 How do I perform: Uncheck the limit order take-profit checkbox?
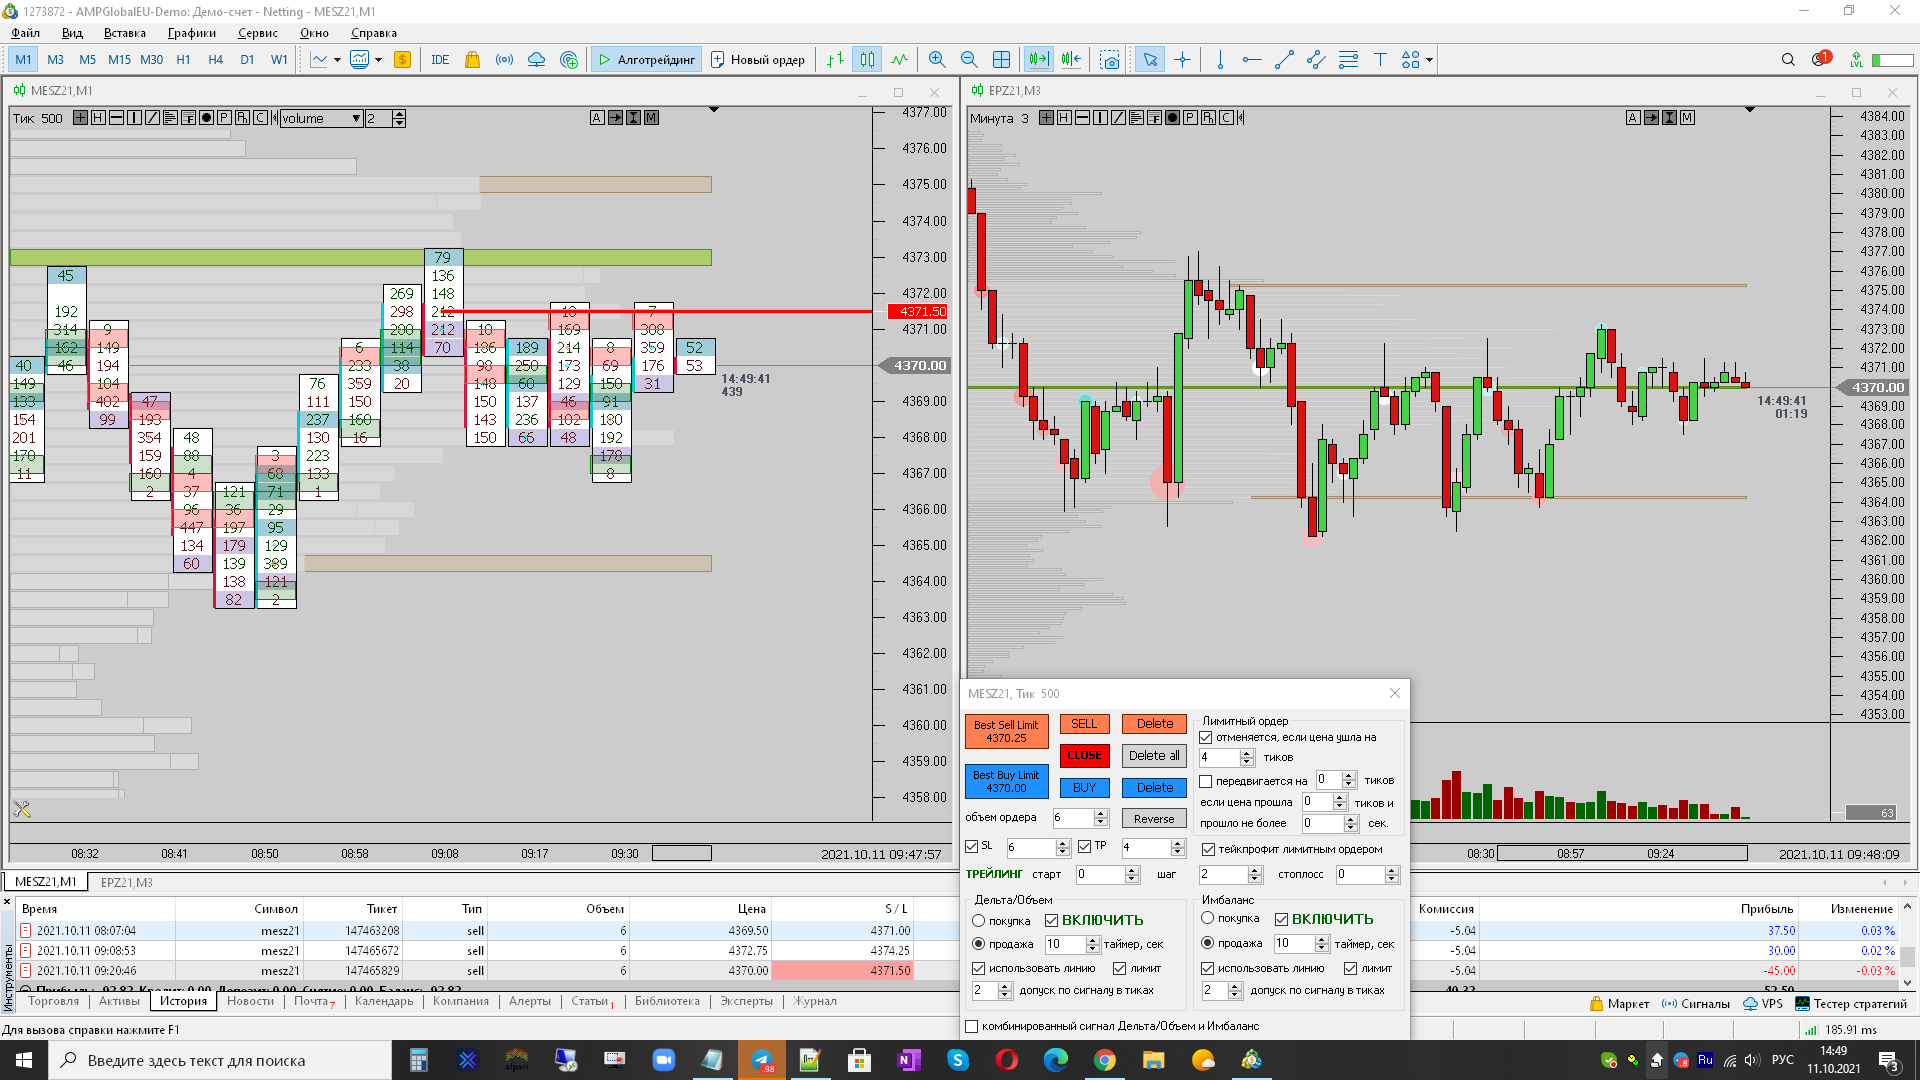pos(1208,849)
